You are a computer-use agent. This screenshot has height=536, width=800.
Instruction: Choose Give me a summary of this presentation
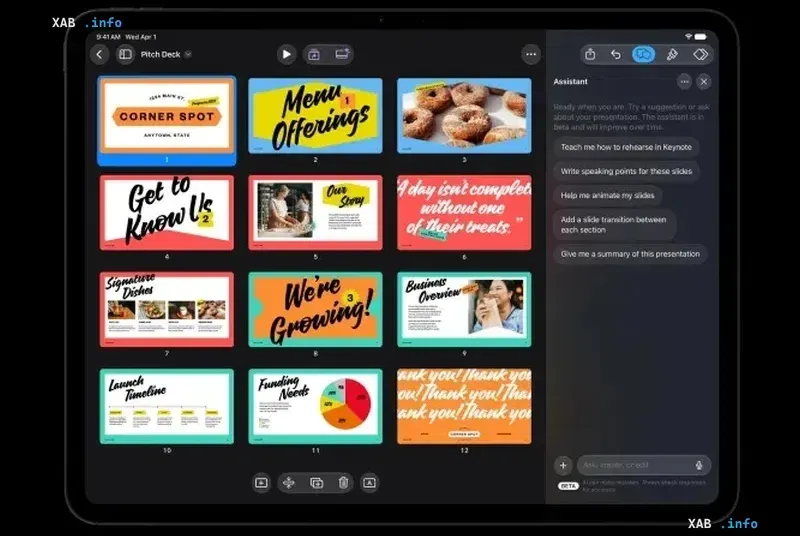click(x=630, y=254)
